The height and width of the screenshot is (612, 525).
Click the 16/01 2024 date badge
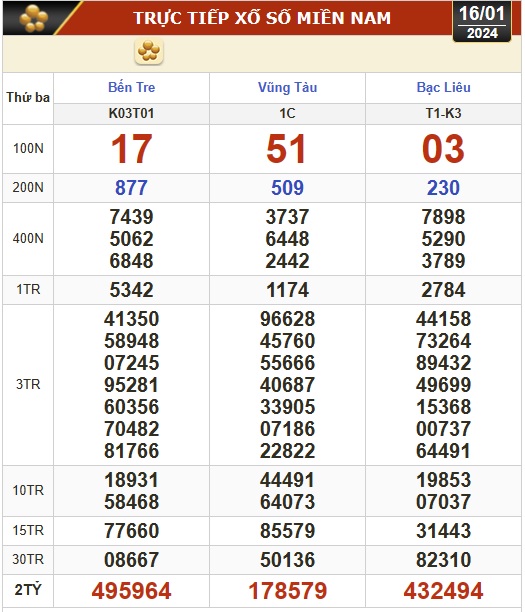pyautogui.click(x=482, y=22)
